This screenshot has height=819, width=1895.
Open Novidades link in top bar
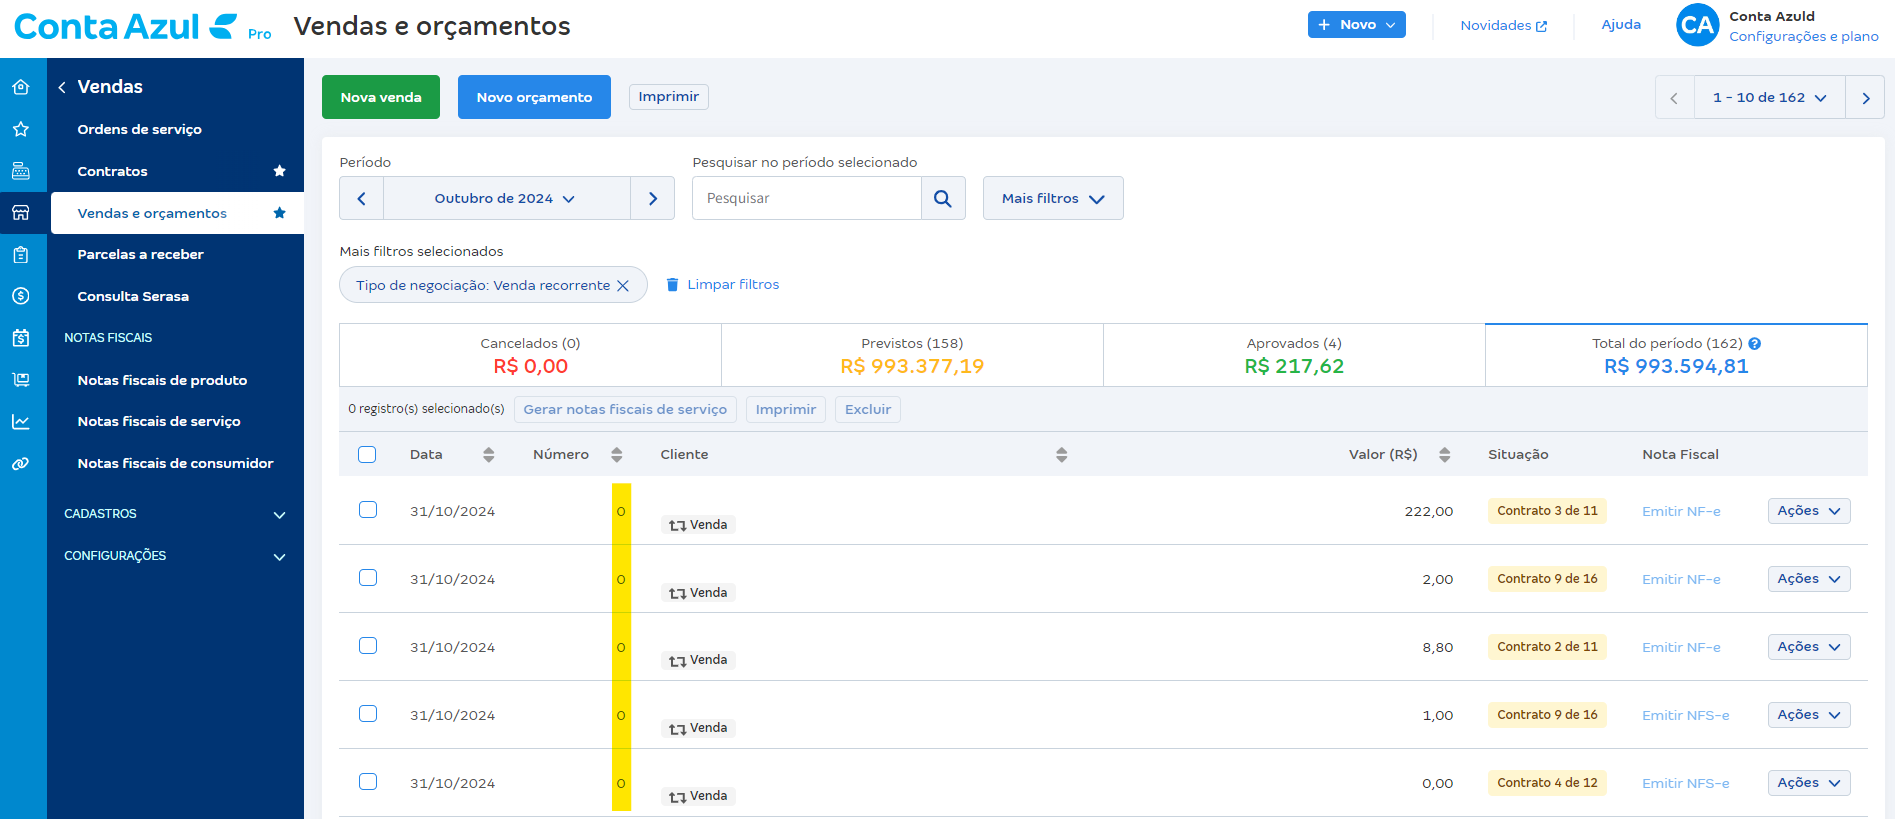point(1503,26)
